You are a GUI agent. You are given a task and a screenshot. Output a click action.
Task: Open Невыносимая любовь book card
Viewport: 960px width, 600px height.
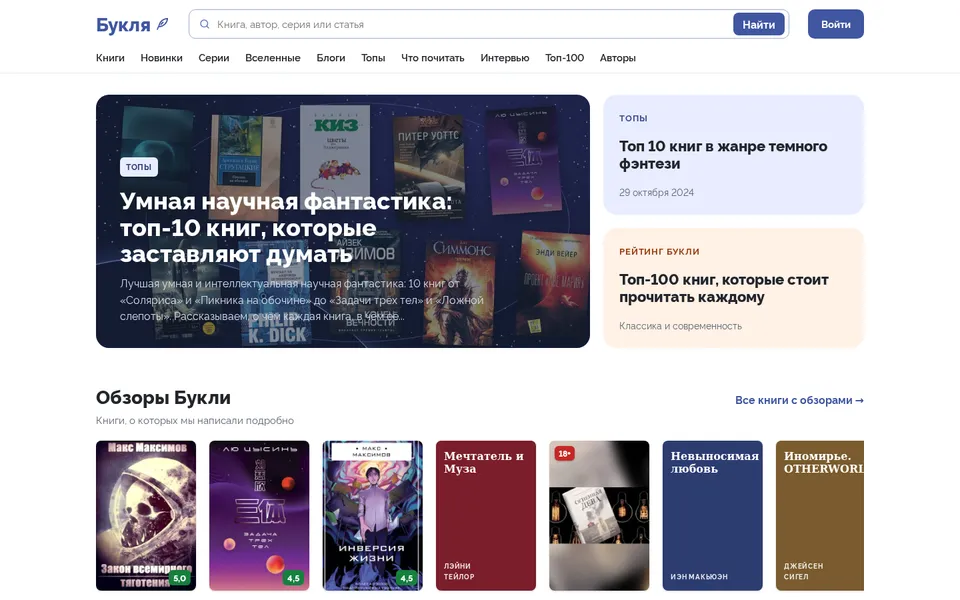[x=713, y=516]
